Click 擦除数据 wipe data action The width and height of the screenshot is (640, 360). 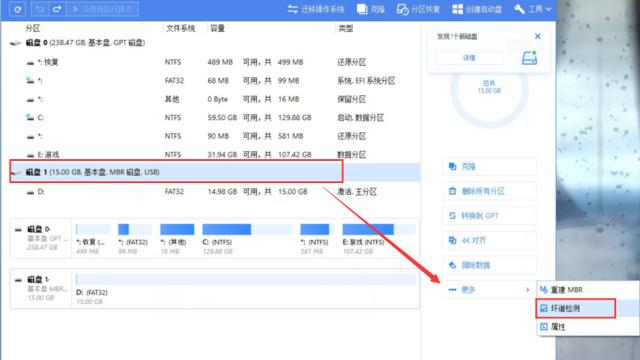click(489, 265)
